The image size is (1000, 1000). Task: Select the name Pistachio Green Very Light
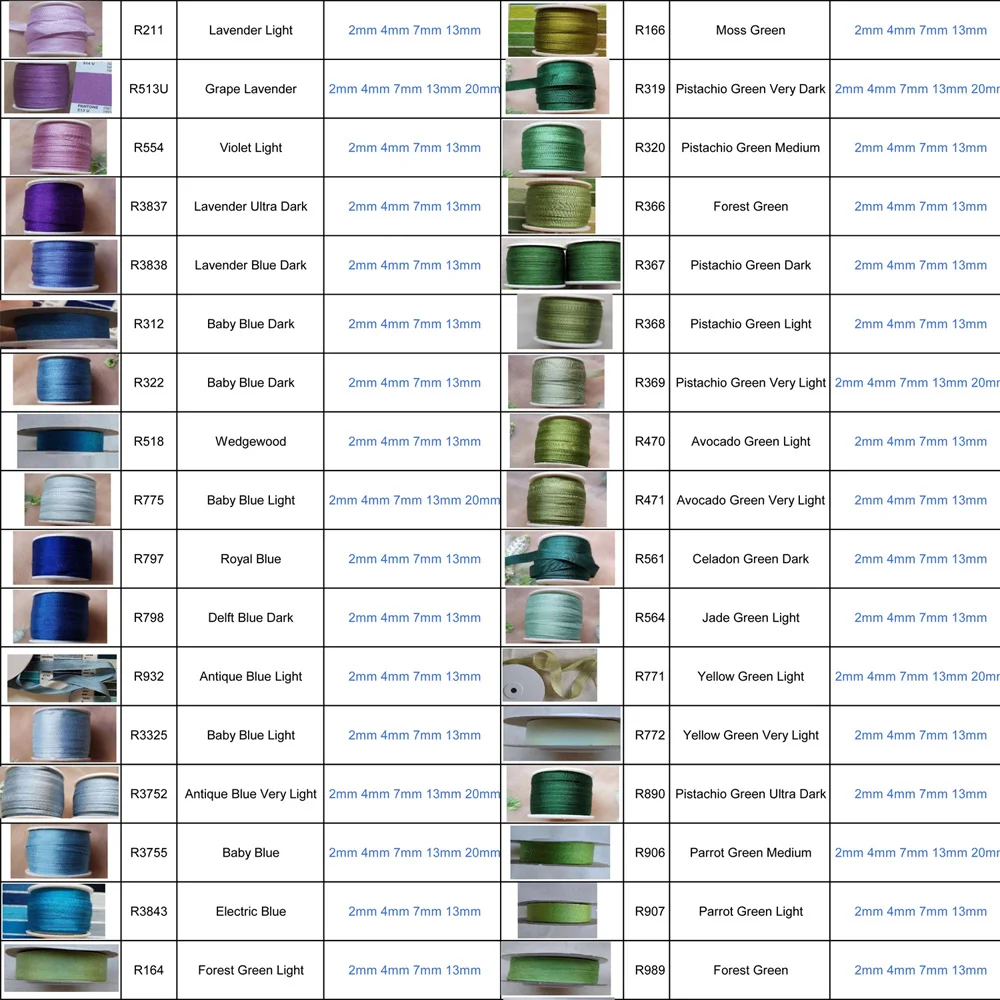(751, 383)
